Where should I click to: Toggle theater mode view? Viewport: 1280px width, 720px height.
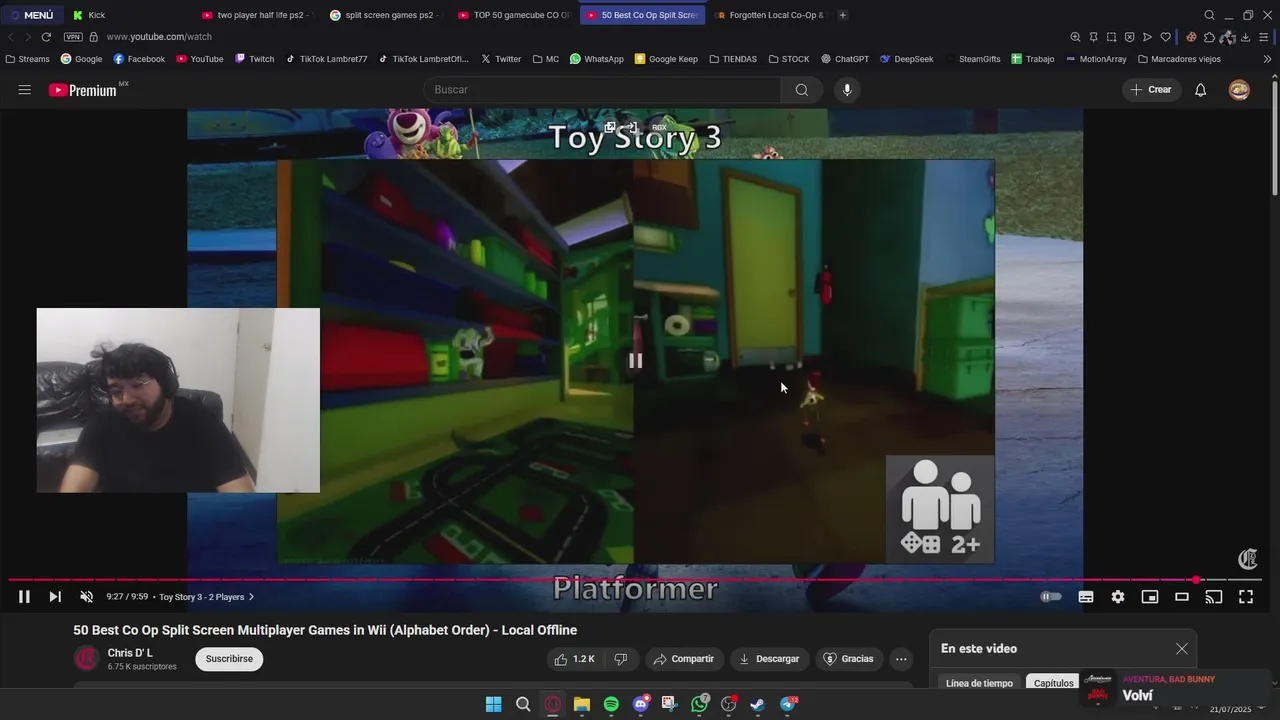(x=1182, y=597)
